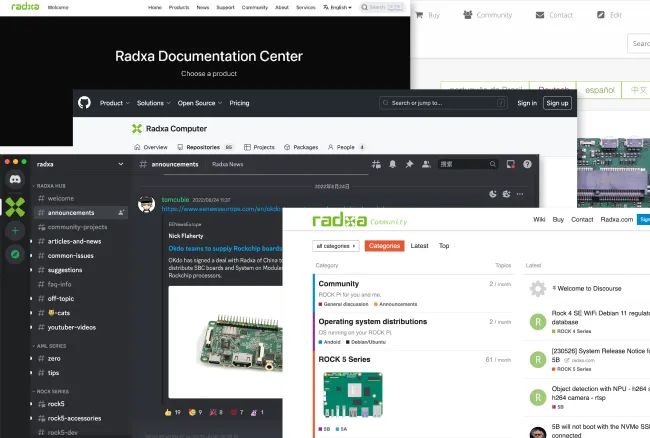Click GitHub Search or jump to field

[x=443, y=103]
